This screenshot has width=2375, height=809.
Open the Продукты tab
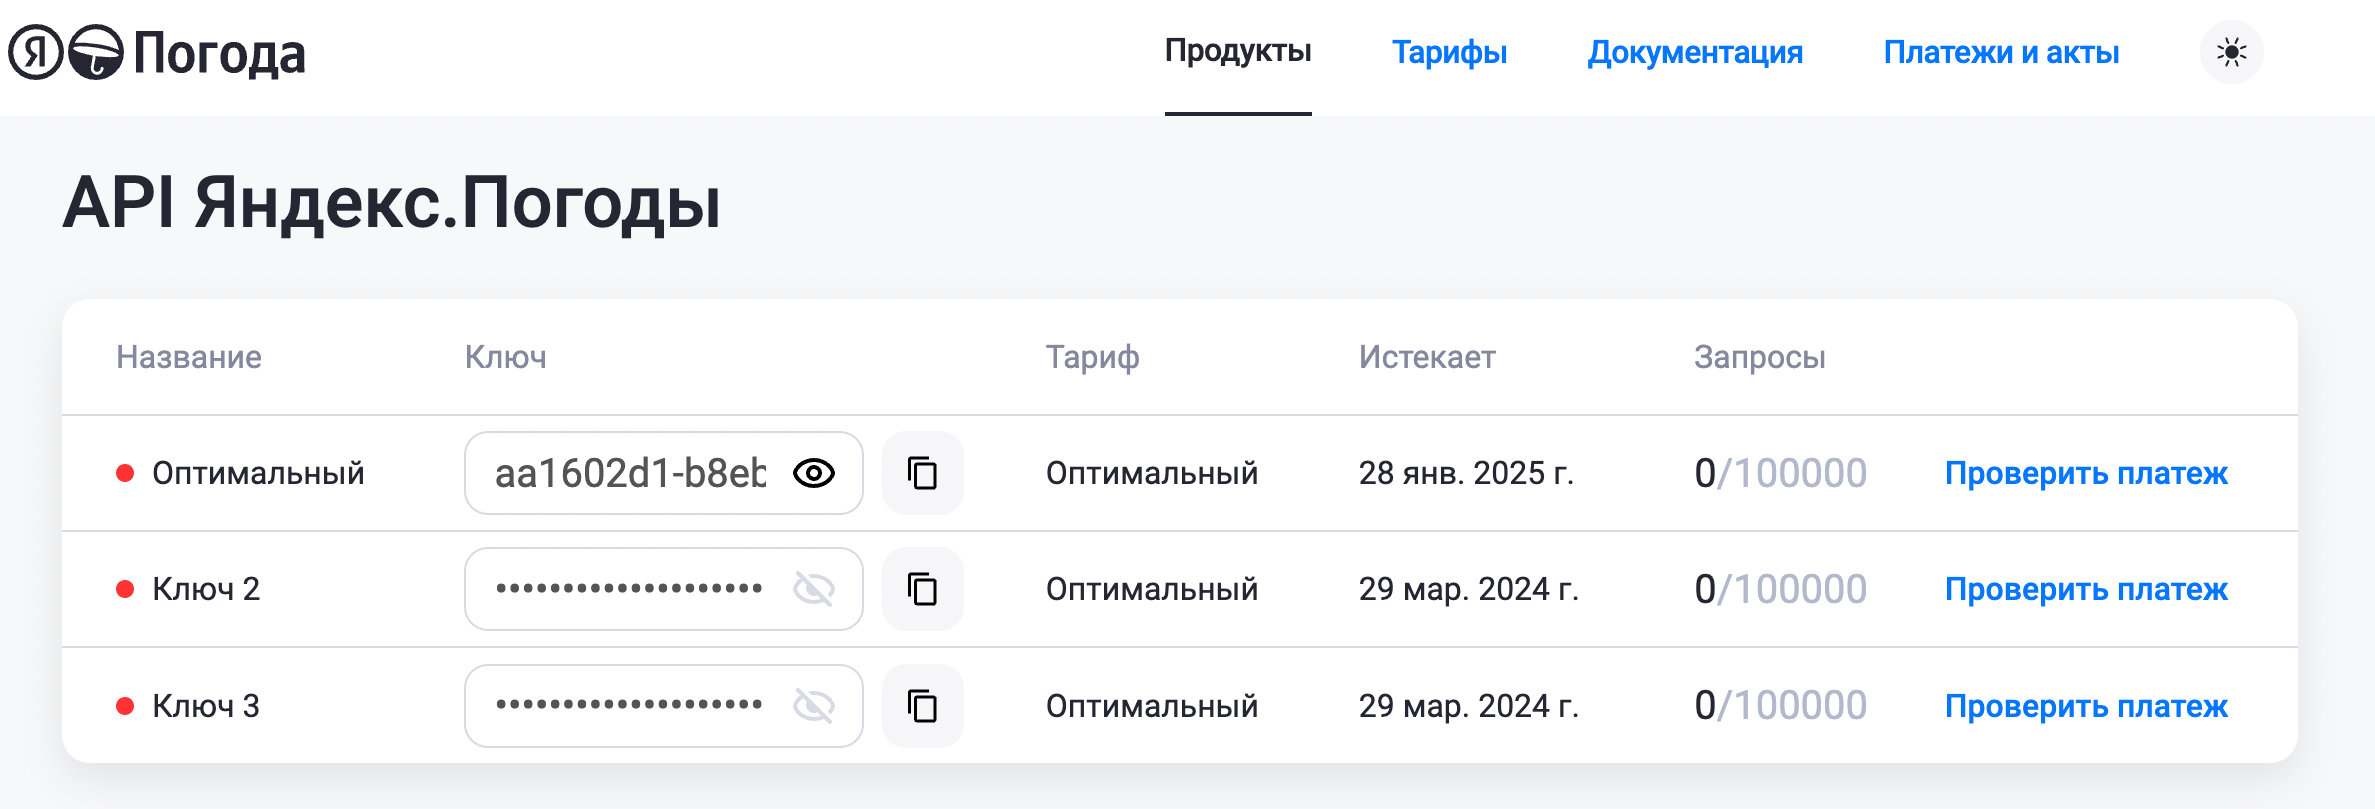(1238, 51)
